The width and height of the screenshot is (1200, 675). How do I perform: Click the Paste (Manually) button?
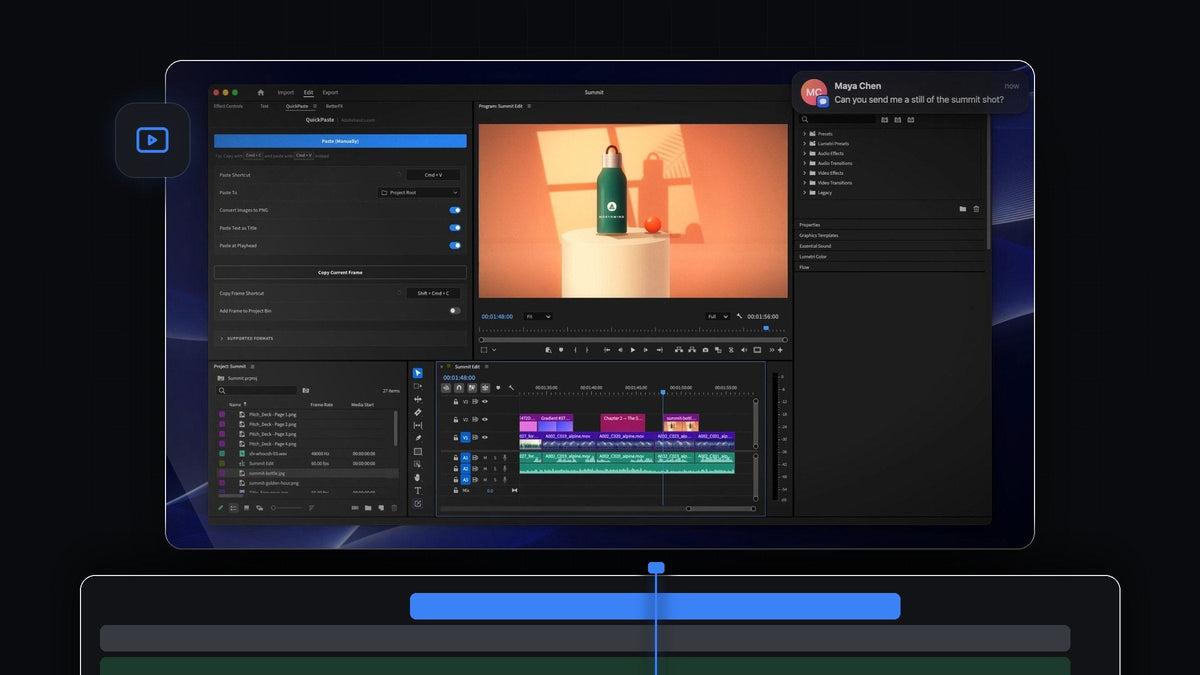pos(340,141)
